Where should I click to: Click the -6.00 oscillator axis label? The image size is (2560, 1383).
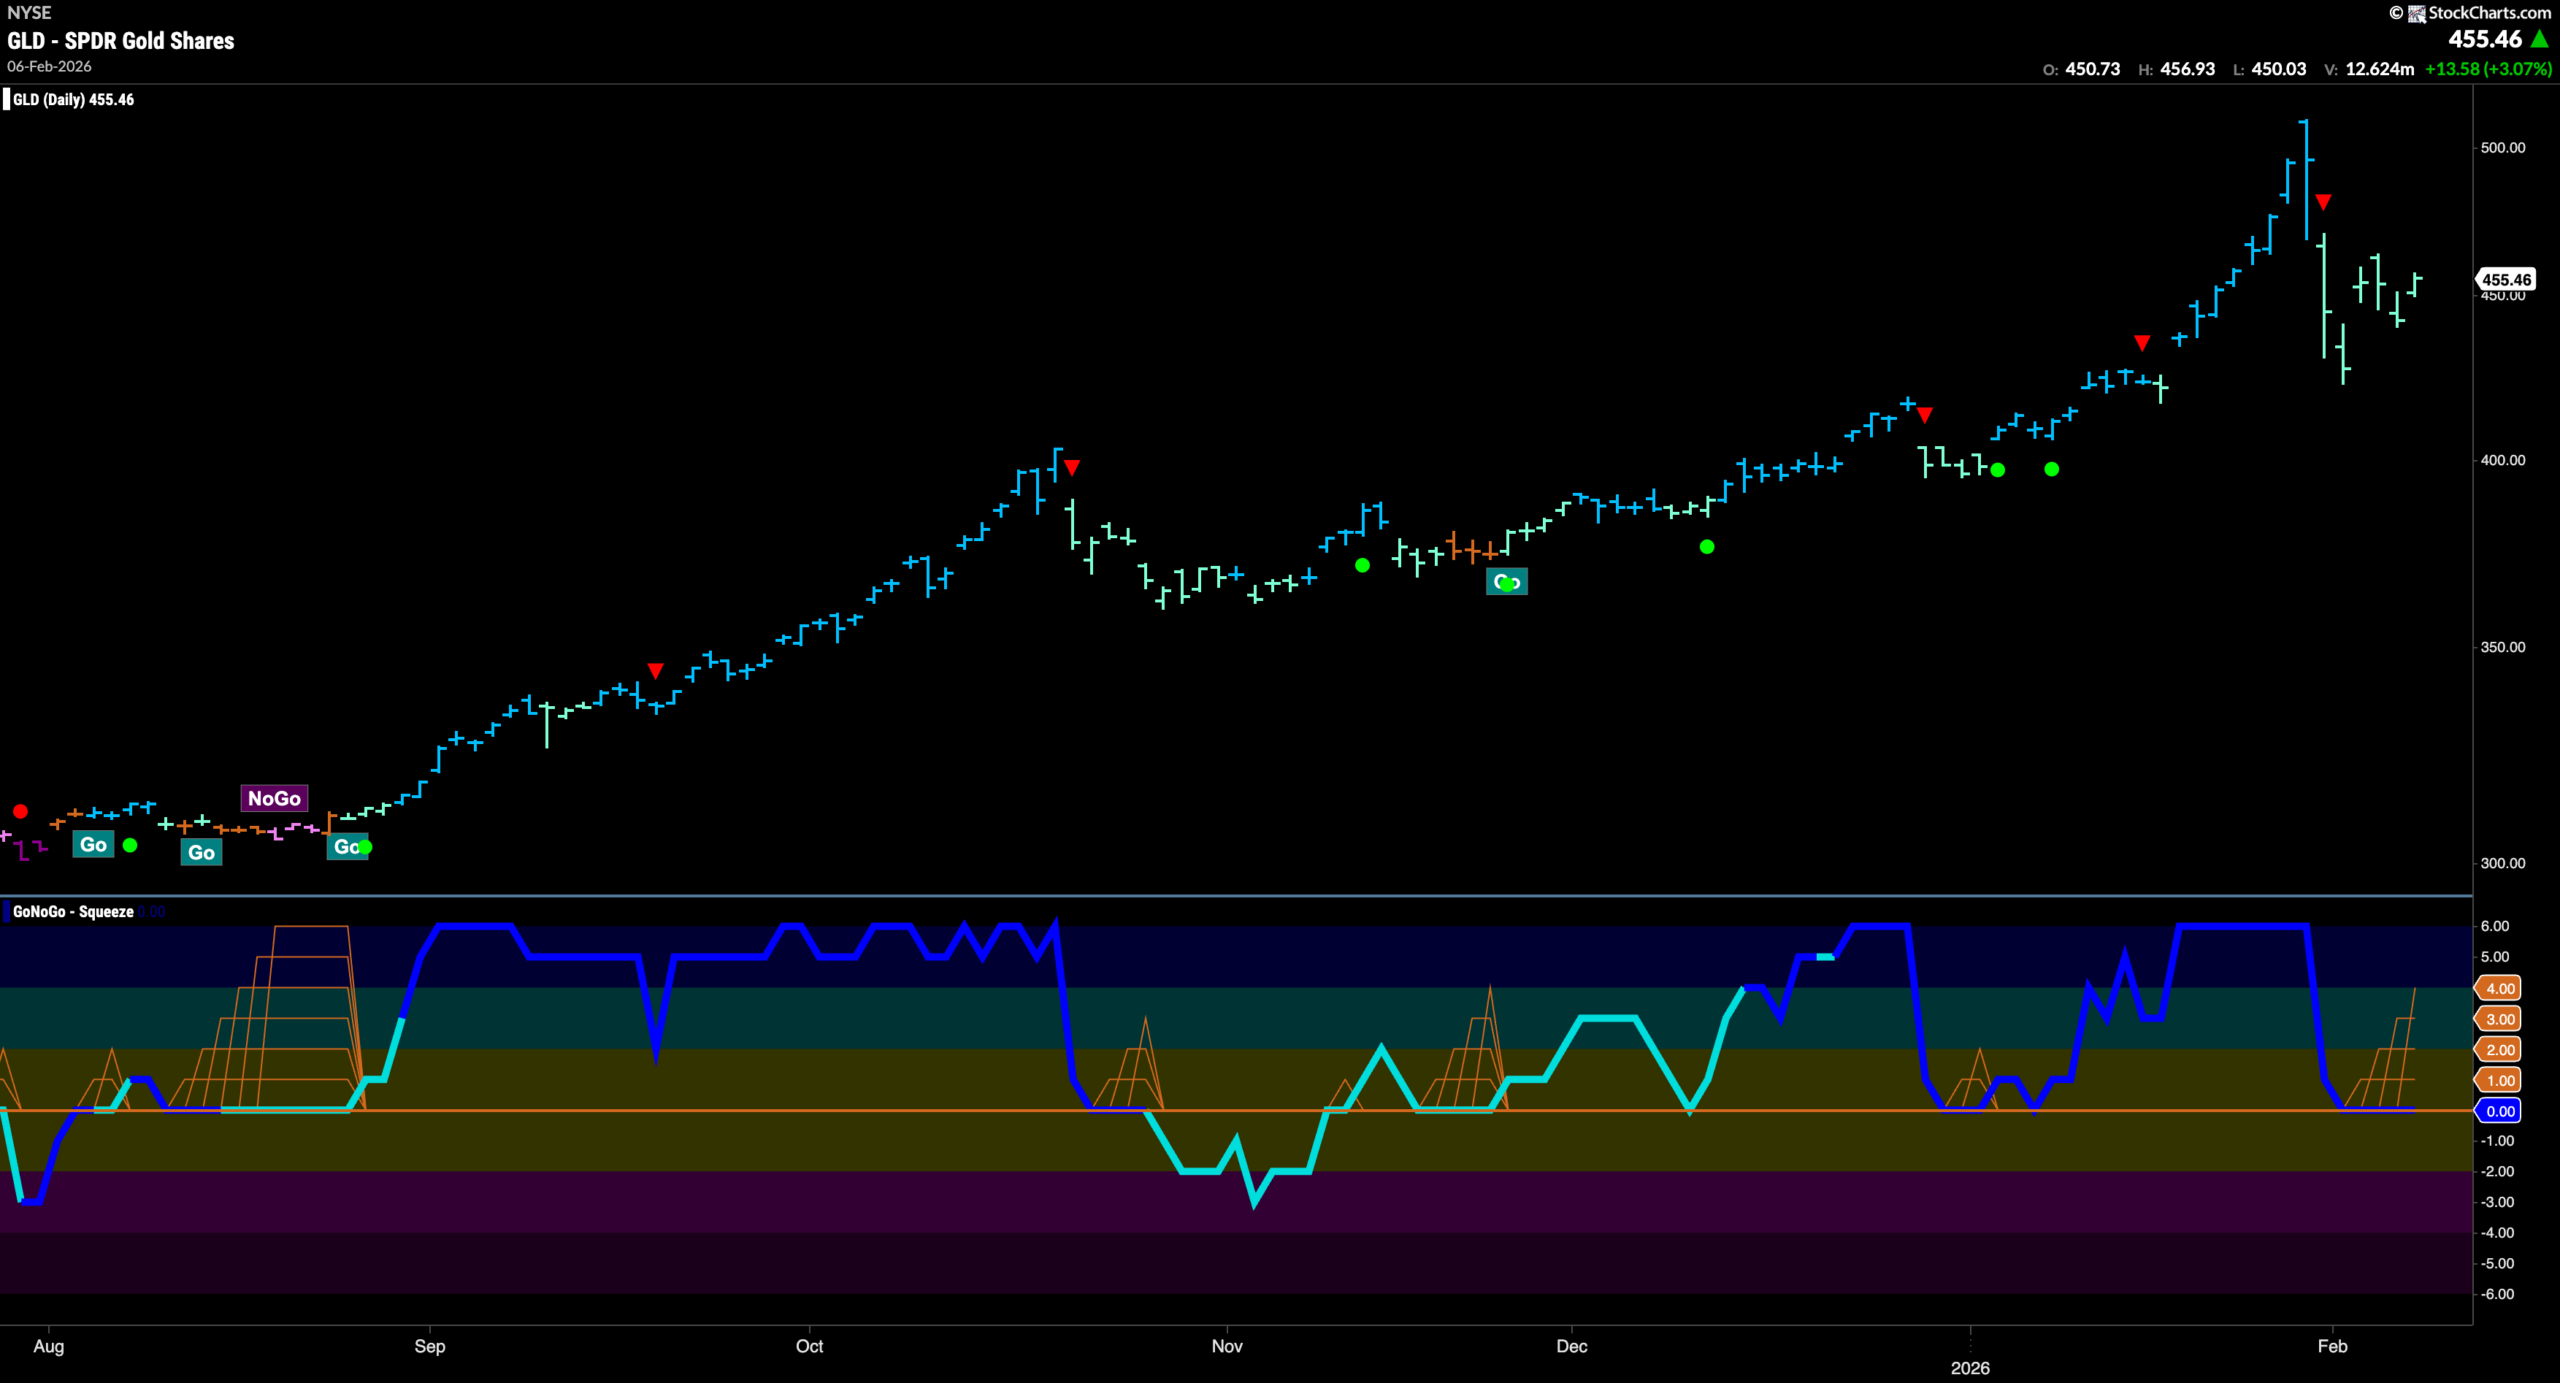(x=2497, y=1294)
